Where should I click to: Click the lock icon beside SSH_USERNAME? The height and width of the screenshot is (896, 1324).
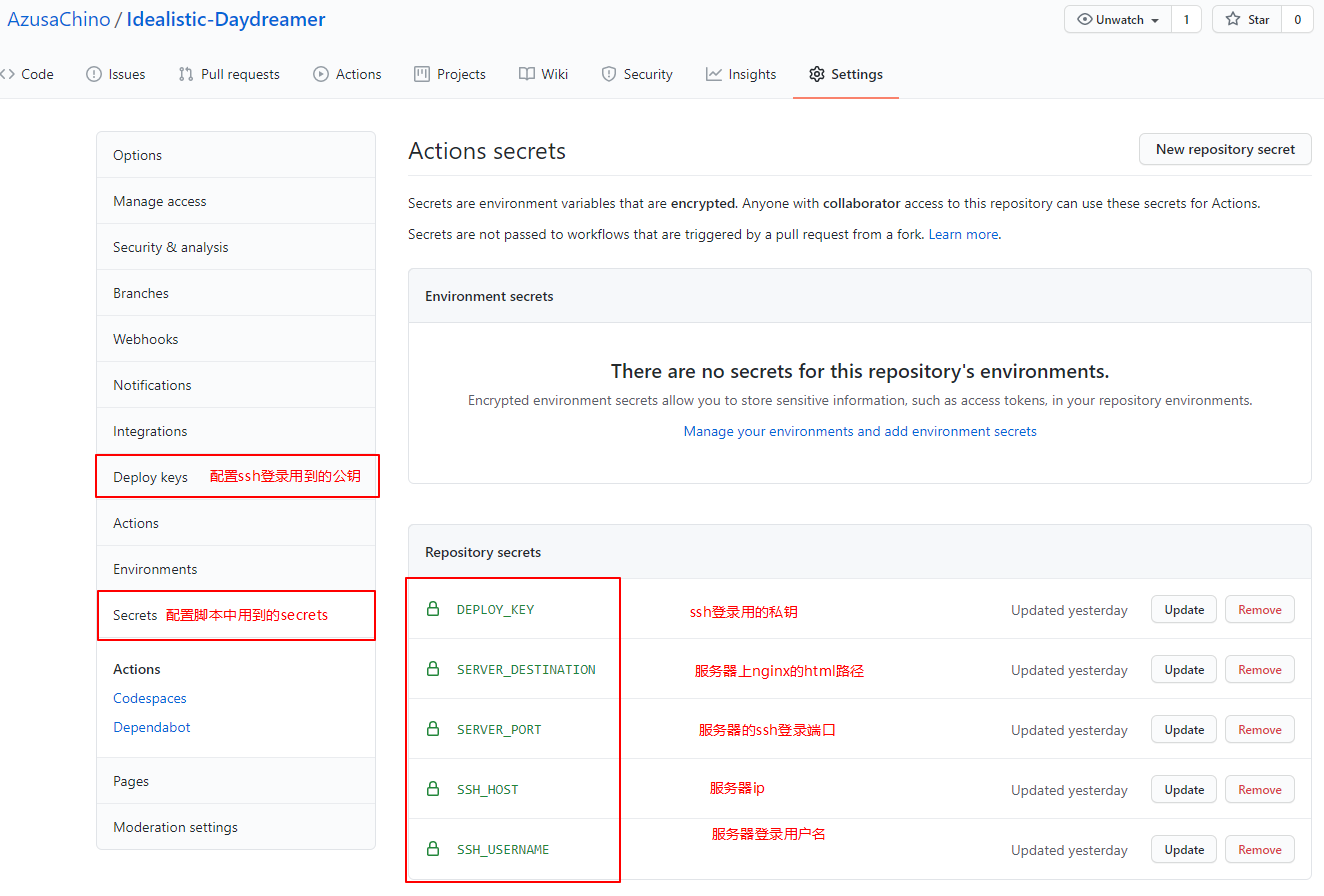[x=433, y=849]
